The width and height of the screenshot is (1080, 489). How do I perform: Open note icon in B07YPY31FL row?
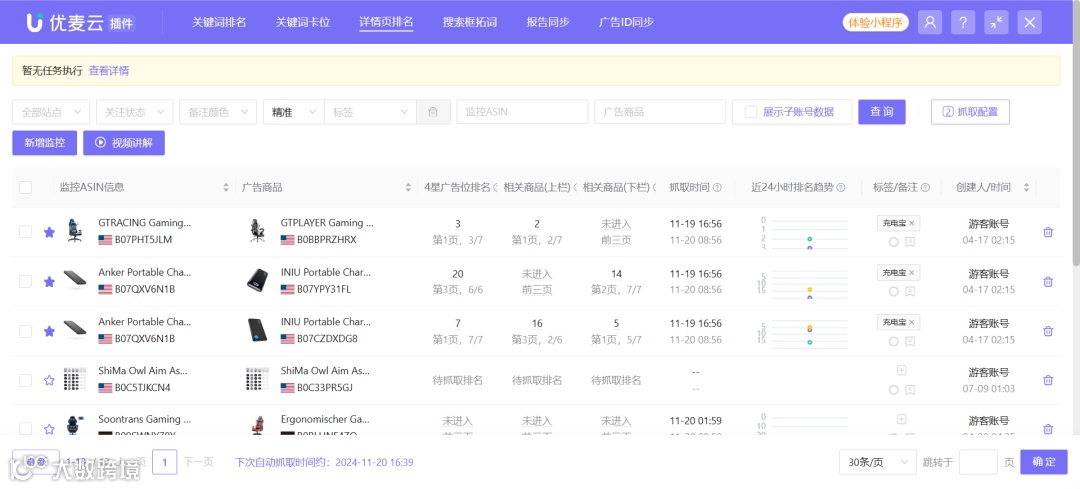(x=910, y=291)
